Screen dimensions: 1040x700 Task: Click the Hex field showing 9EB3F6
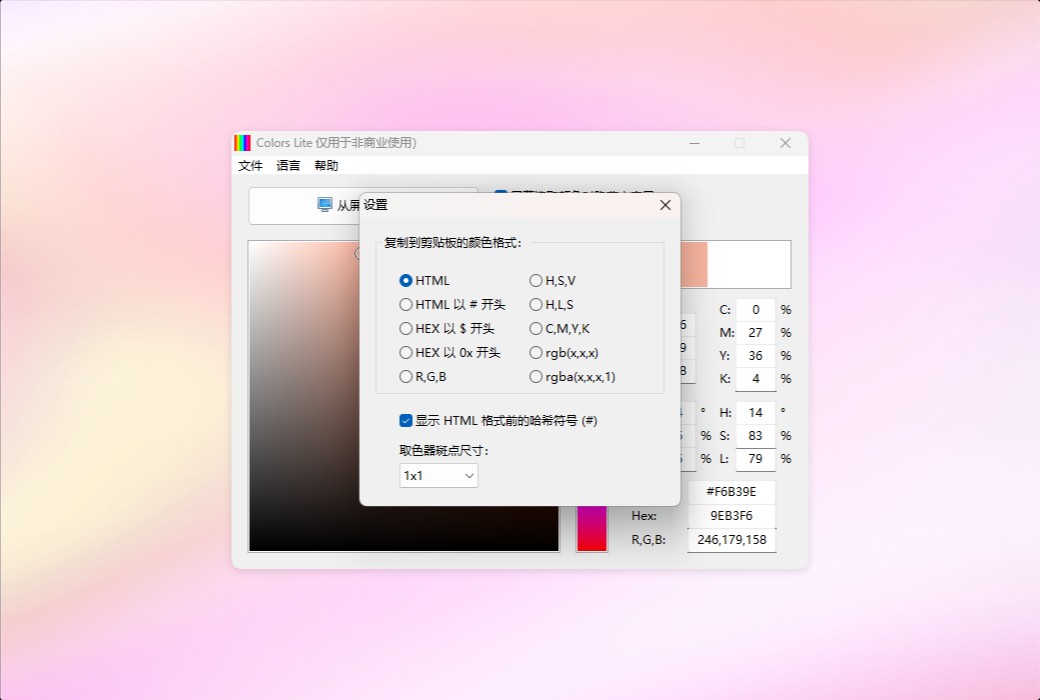731,515
